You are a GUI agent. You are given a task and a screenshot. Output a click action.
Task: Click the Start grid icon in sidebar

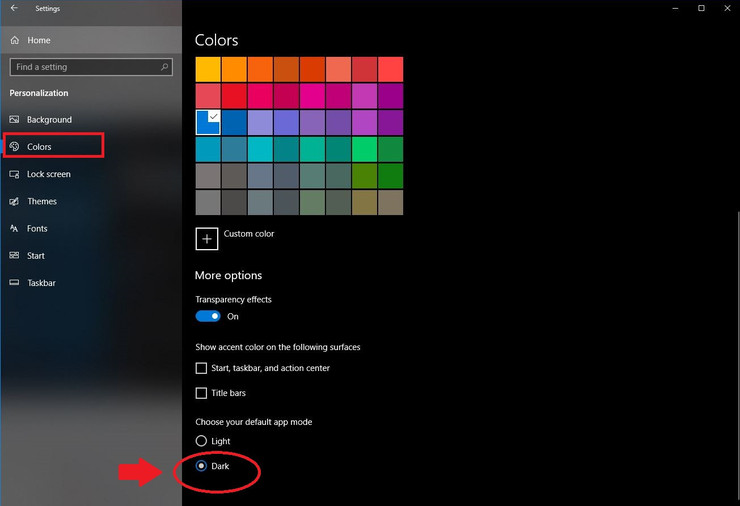14,255
